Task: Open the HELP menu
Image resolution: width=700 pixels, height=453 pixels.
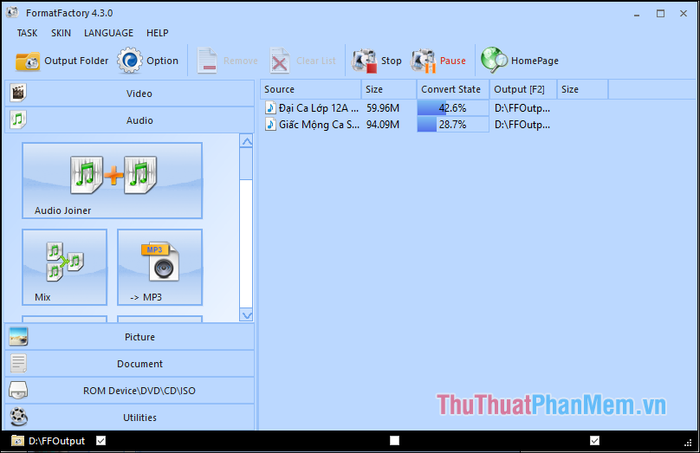Action: (x=157, y=33)
